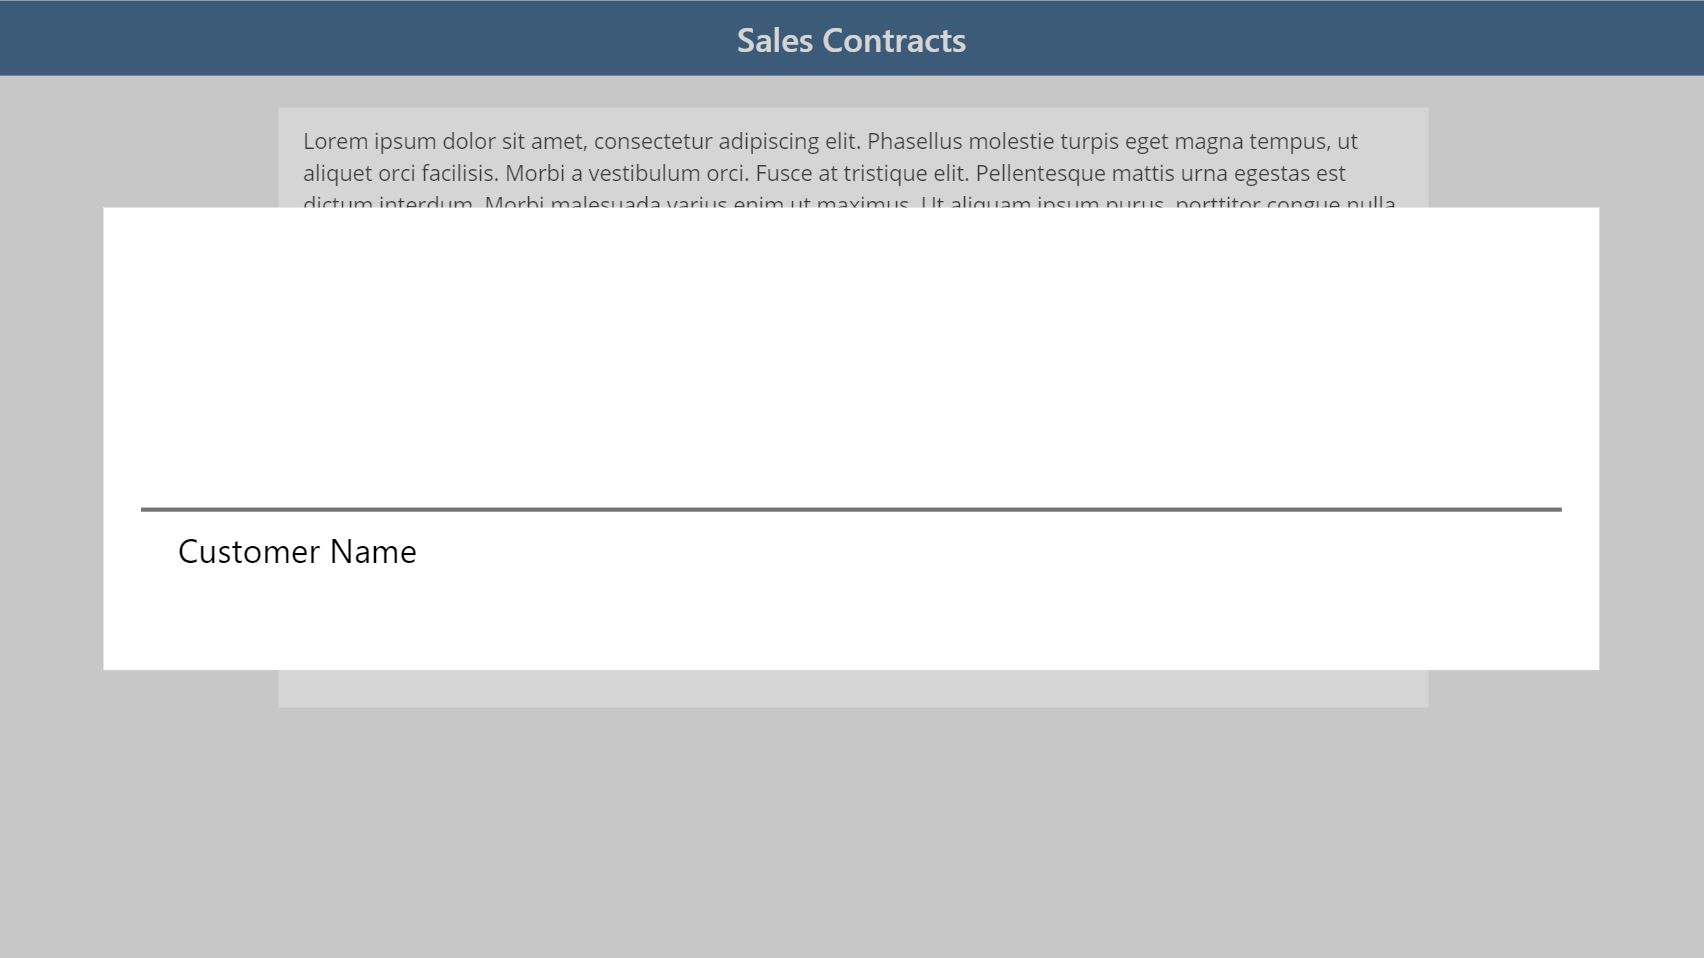Click the left edge of the signature dialog

click(x=110, y=440)
